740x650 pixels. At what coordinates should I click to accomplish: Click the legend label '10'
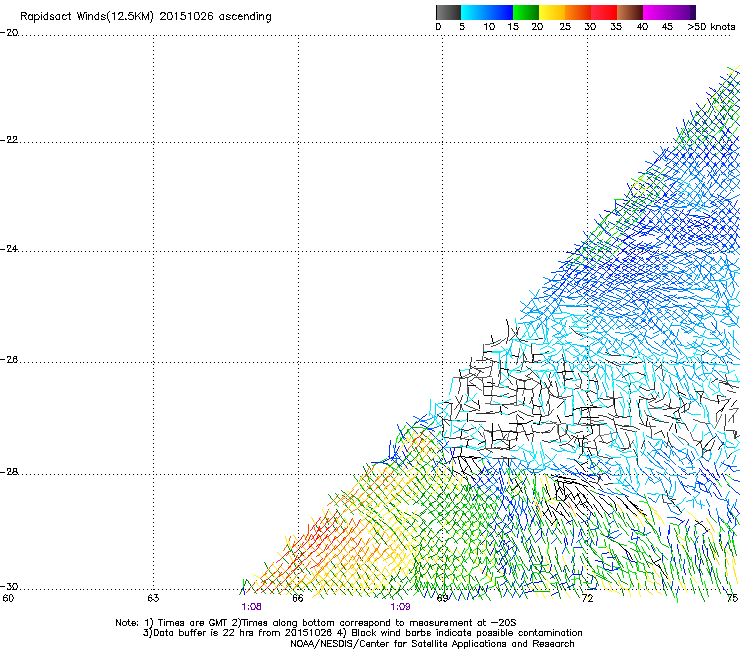(489, 27)
